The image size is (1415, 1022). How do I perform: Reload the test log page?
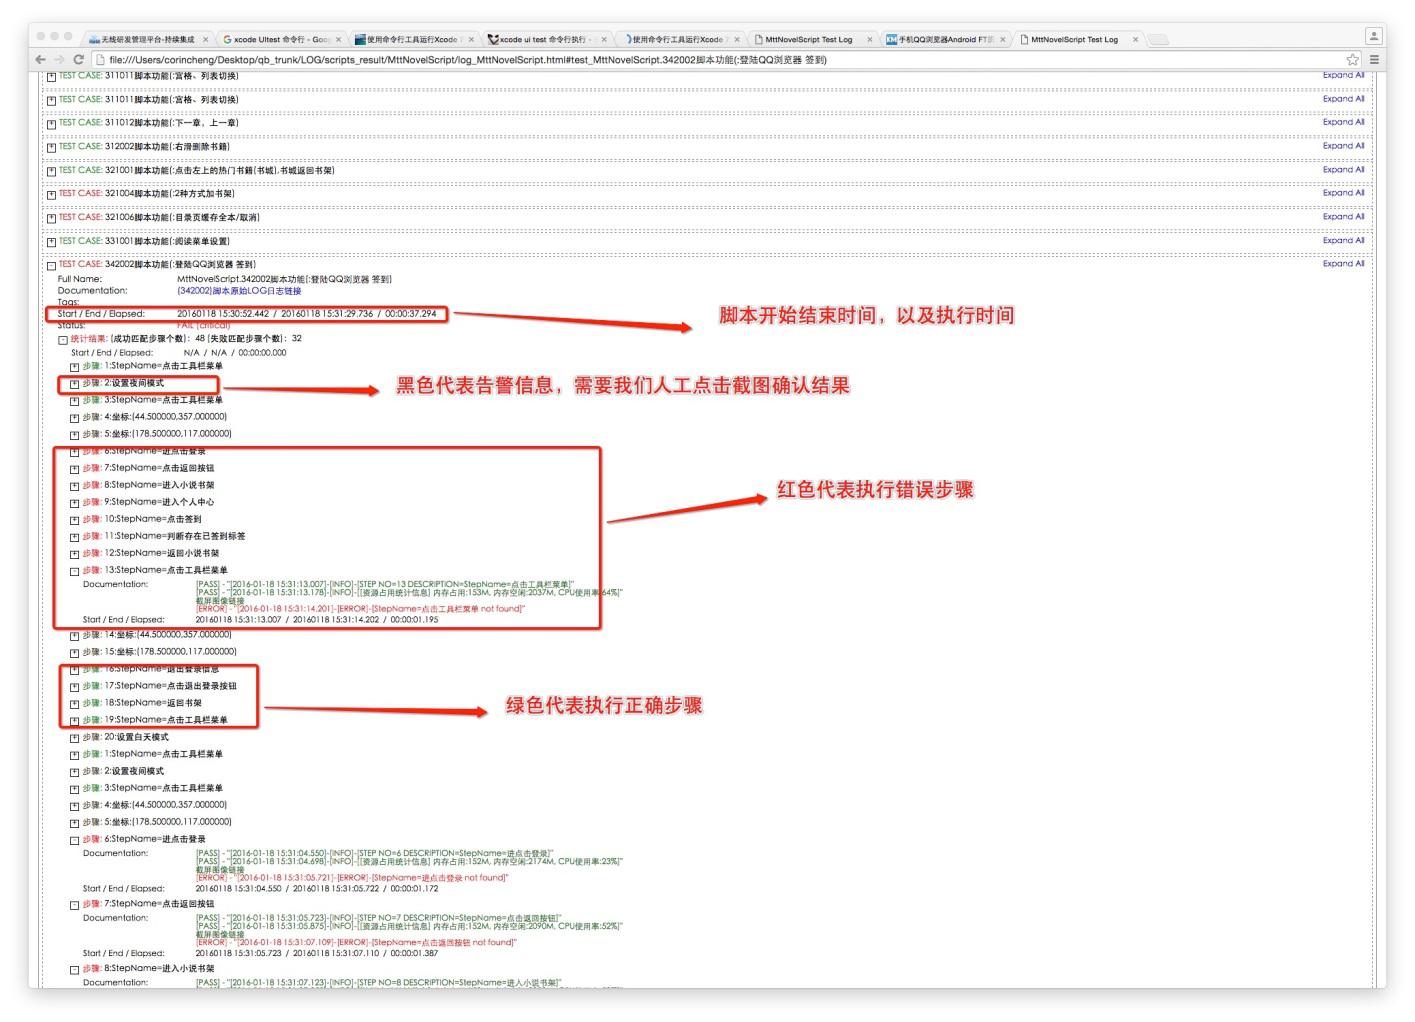pos(78,60)
